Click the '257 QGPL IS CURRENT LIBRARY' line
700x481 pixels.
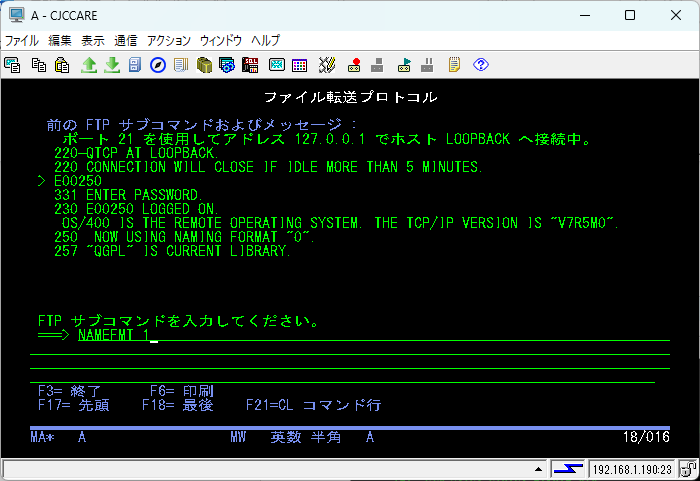pyautogui.click(x=172, y=251)
